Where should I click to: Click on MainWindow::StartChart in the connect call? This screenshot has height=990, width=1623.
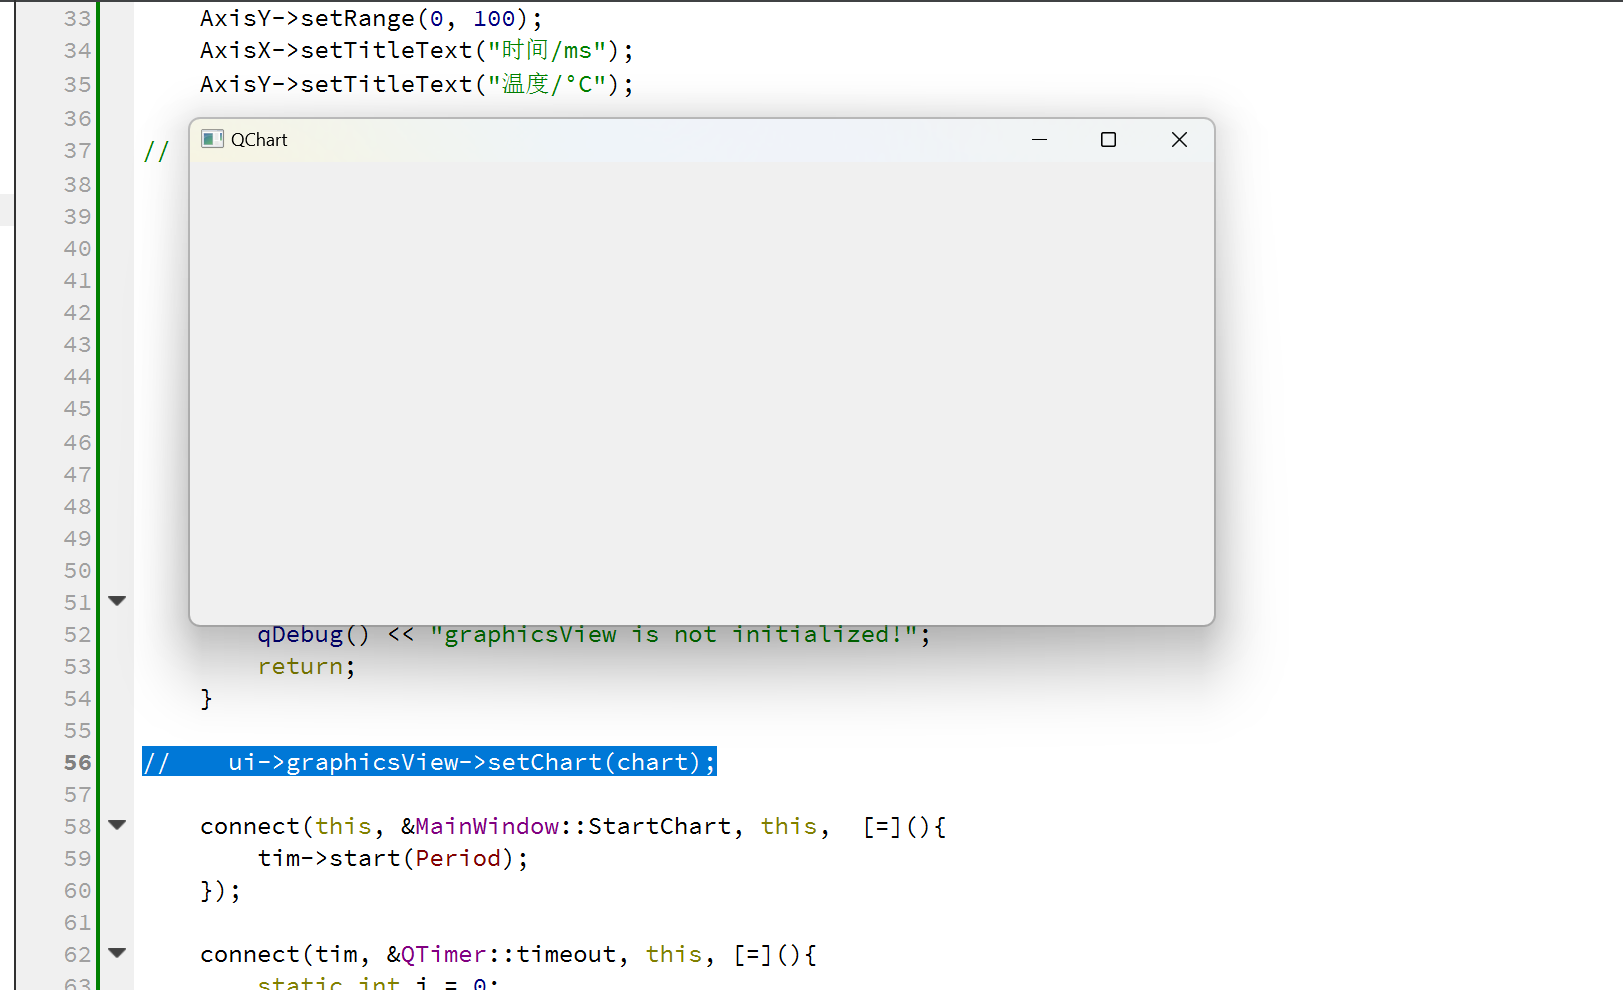(x=572, y=827)
